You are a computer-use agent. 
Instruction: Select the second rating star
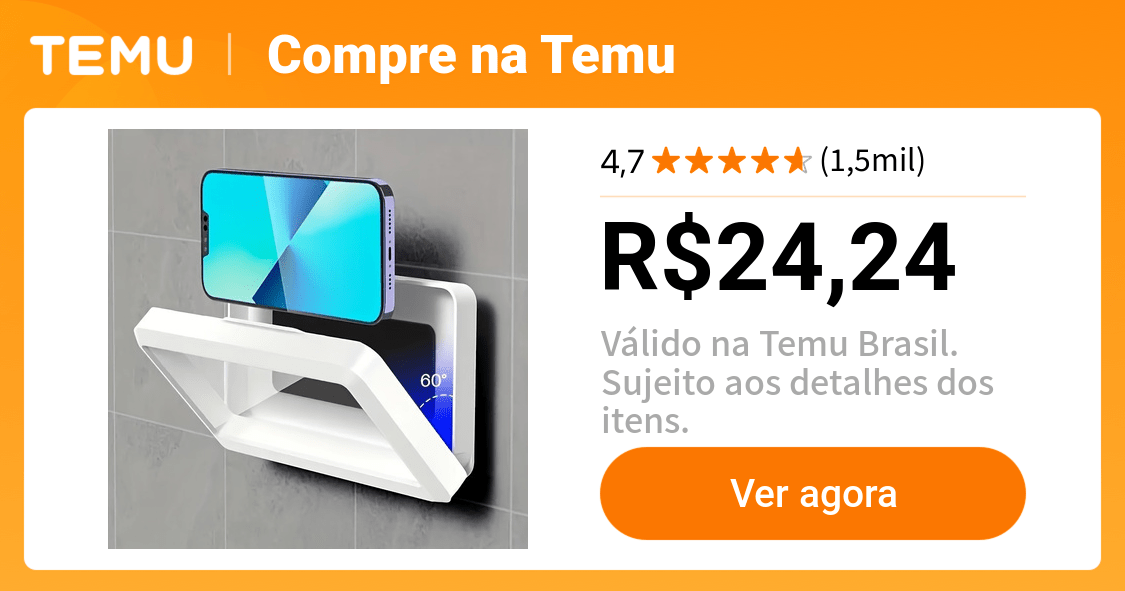(699, 161)
